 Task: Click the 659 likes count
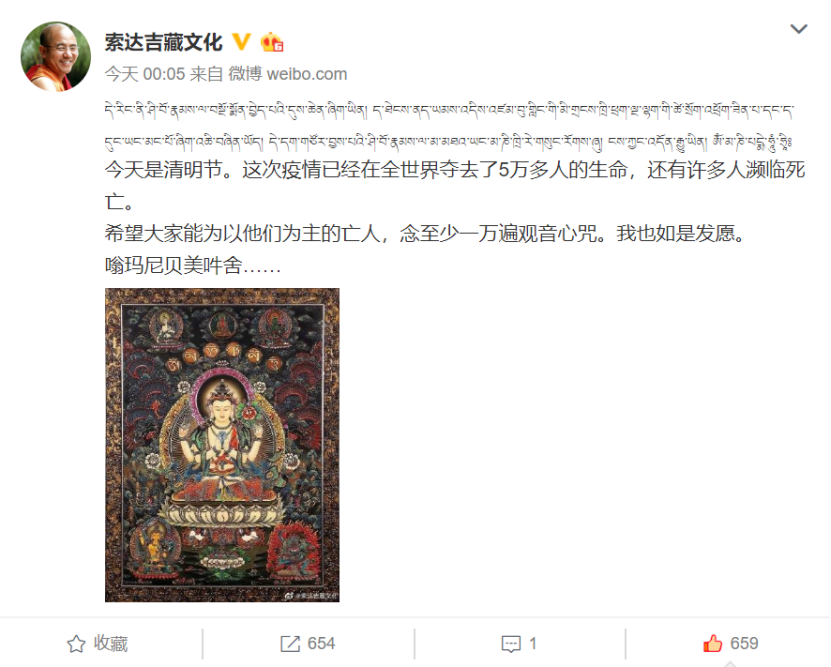744,644
